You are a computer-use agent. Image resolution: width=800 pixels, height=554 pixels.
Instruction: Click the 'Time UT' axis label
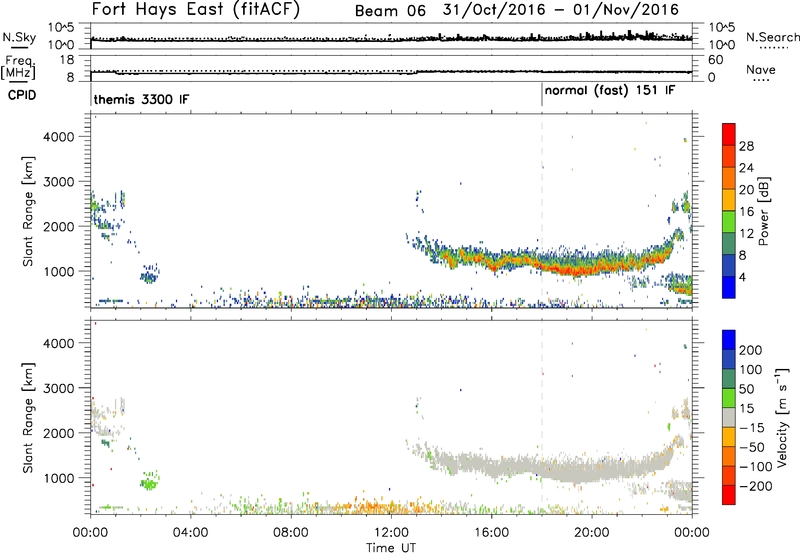pos(391,547)
